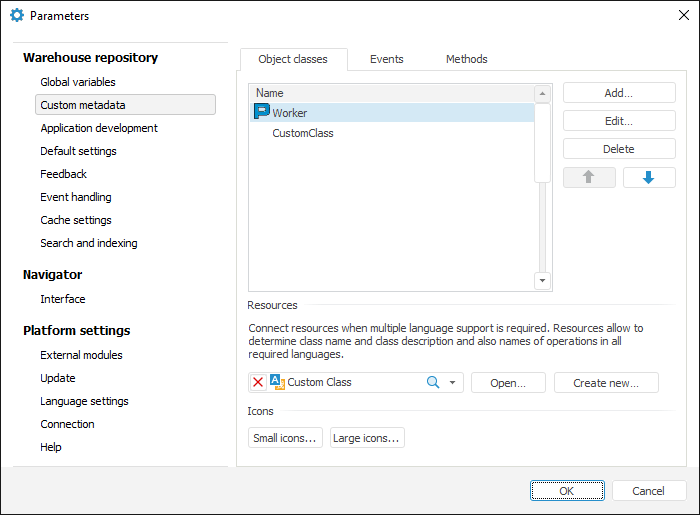This screenshot has height=515, width=700.
Task: Move selected class up with arrow button
Action: pyautogui.click(x=588, y=177)
